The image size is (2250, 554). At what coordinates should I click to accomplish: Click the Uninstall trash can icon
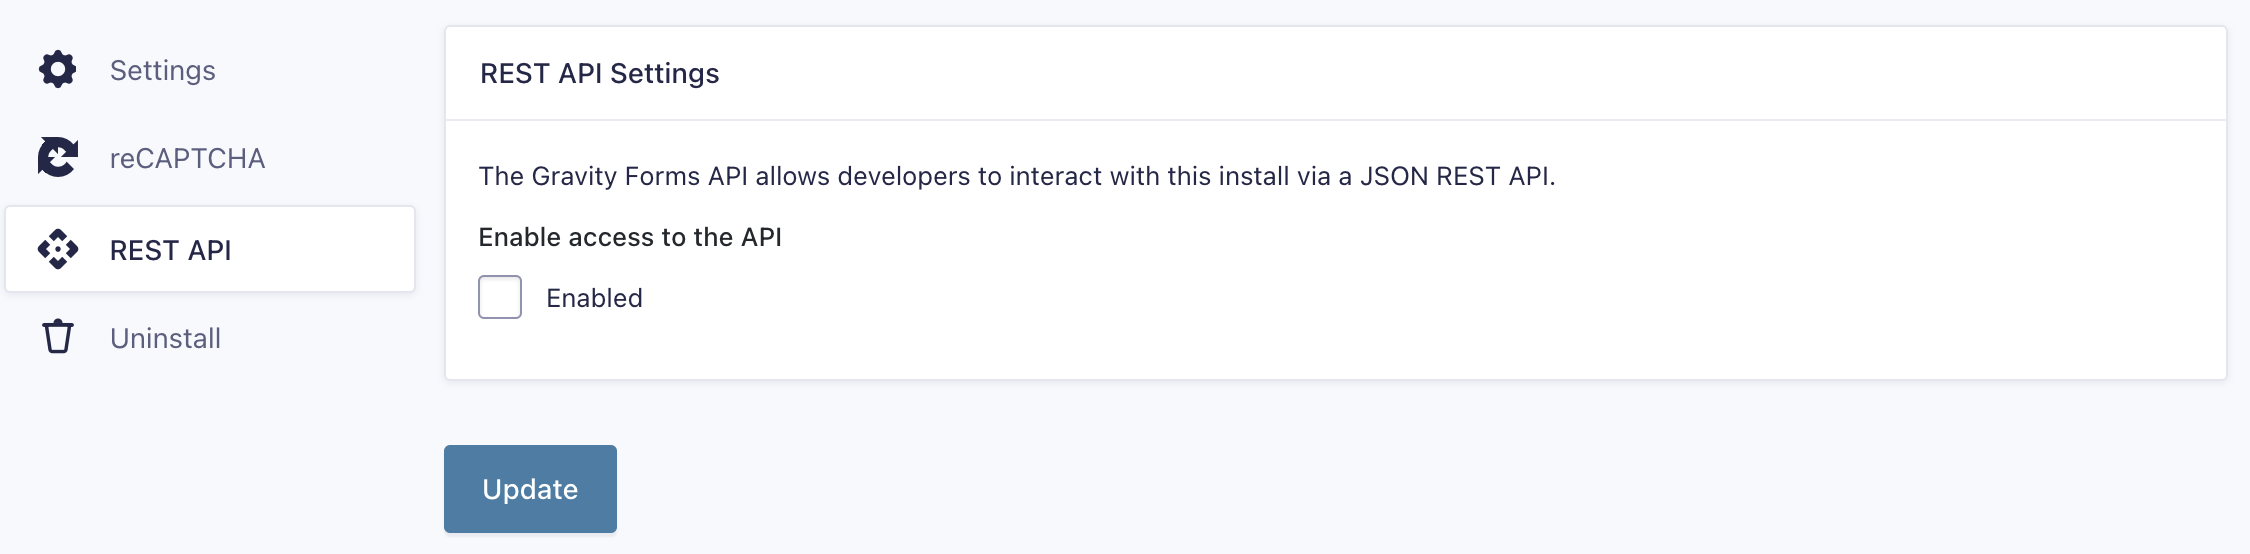[x=58, y=338]
